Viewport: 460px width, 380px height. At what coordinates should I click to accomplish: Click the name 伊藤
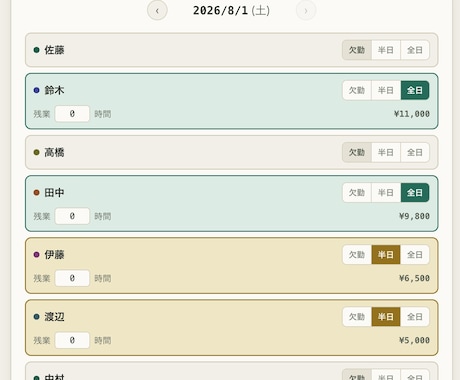pyautogui.click(x=54, y=255)
